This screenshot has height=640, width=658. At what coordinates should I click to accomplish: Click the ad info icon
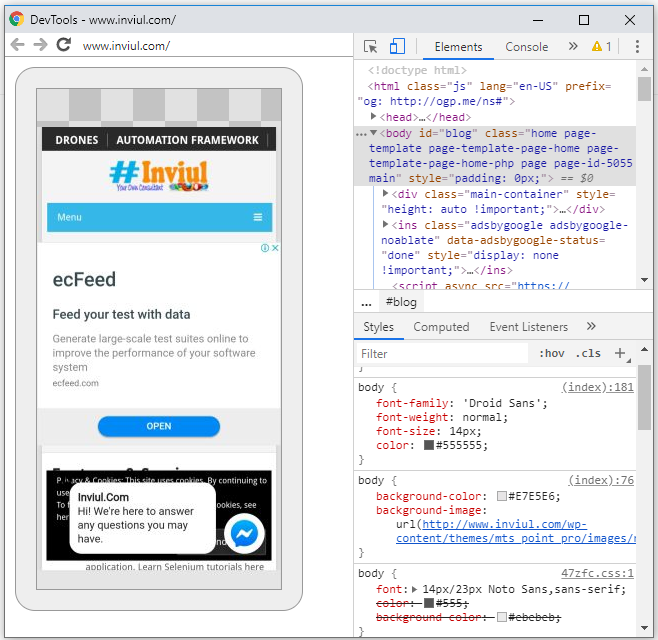pyautogui.click(x=265, y=248)
